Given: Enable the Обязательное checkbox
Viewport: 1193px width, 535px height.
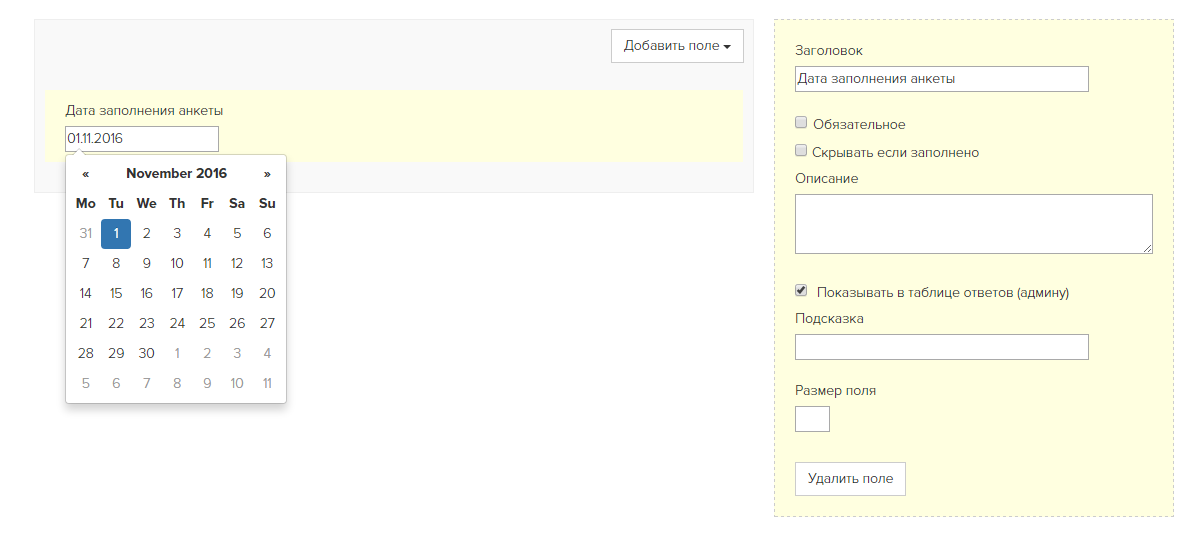Looking at the screenshot, I should 800,123.
